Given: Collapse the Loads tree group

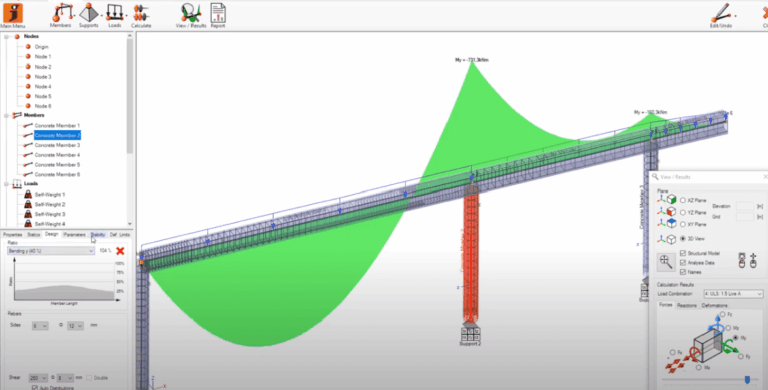Looking at the screenshot, I should pos(7,184).
